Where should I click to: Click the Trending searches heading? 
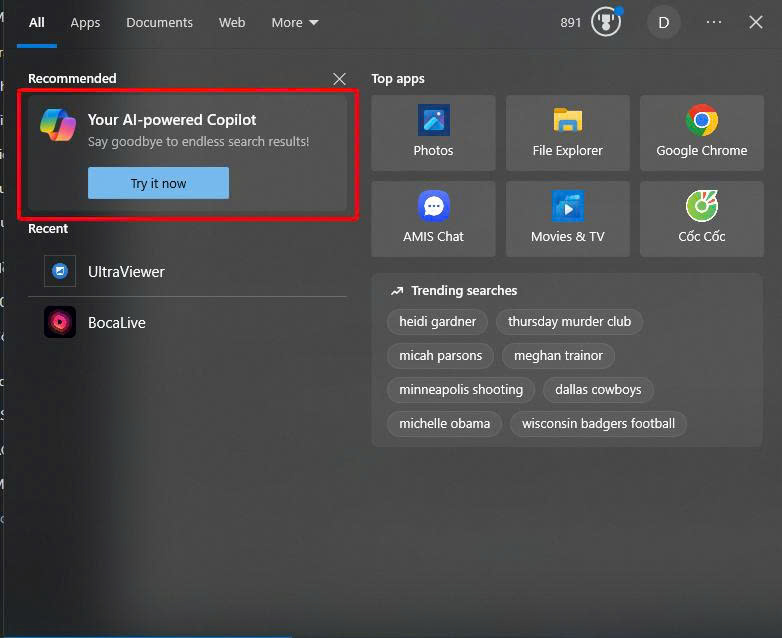point(464,290)
